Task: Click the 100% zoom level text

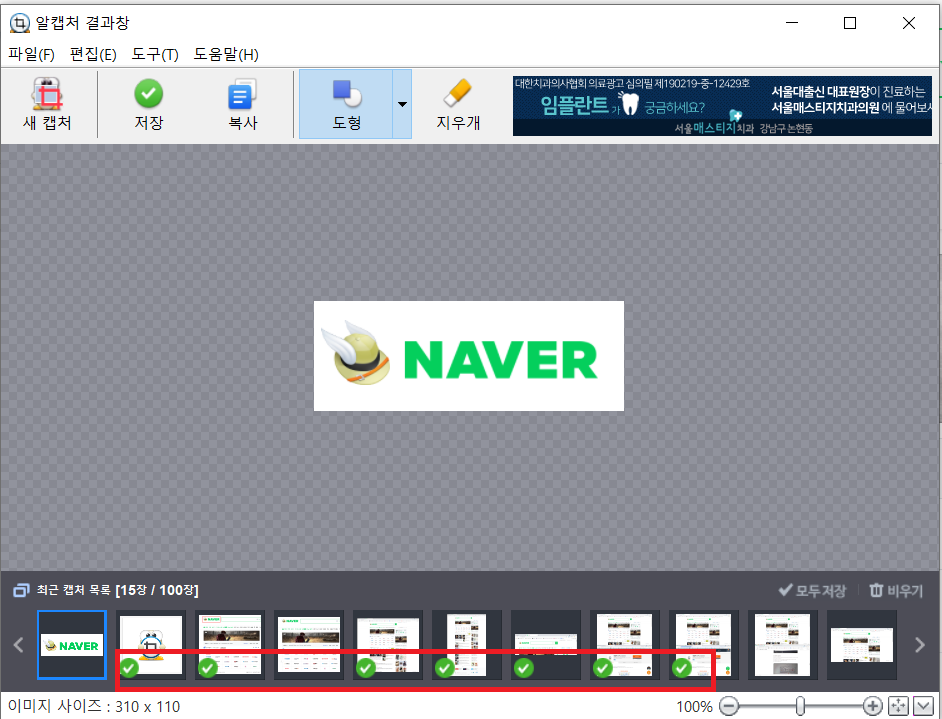Action: 694,707
